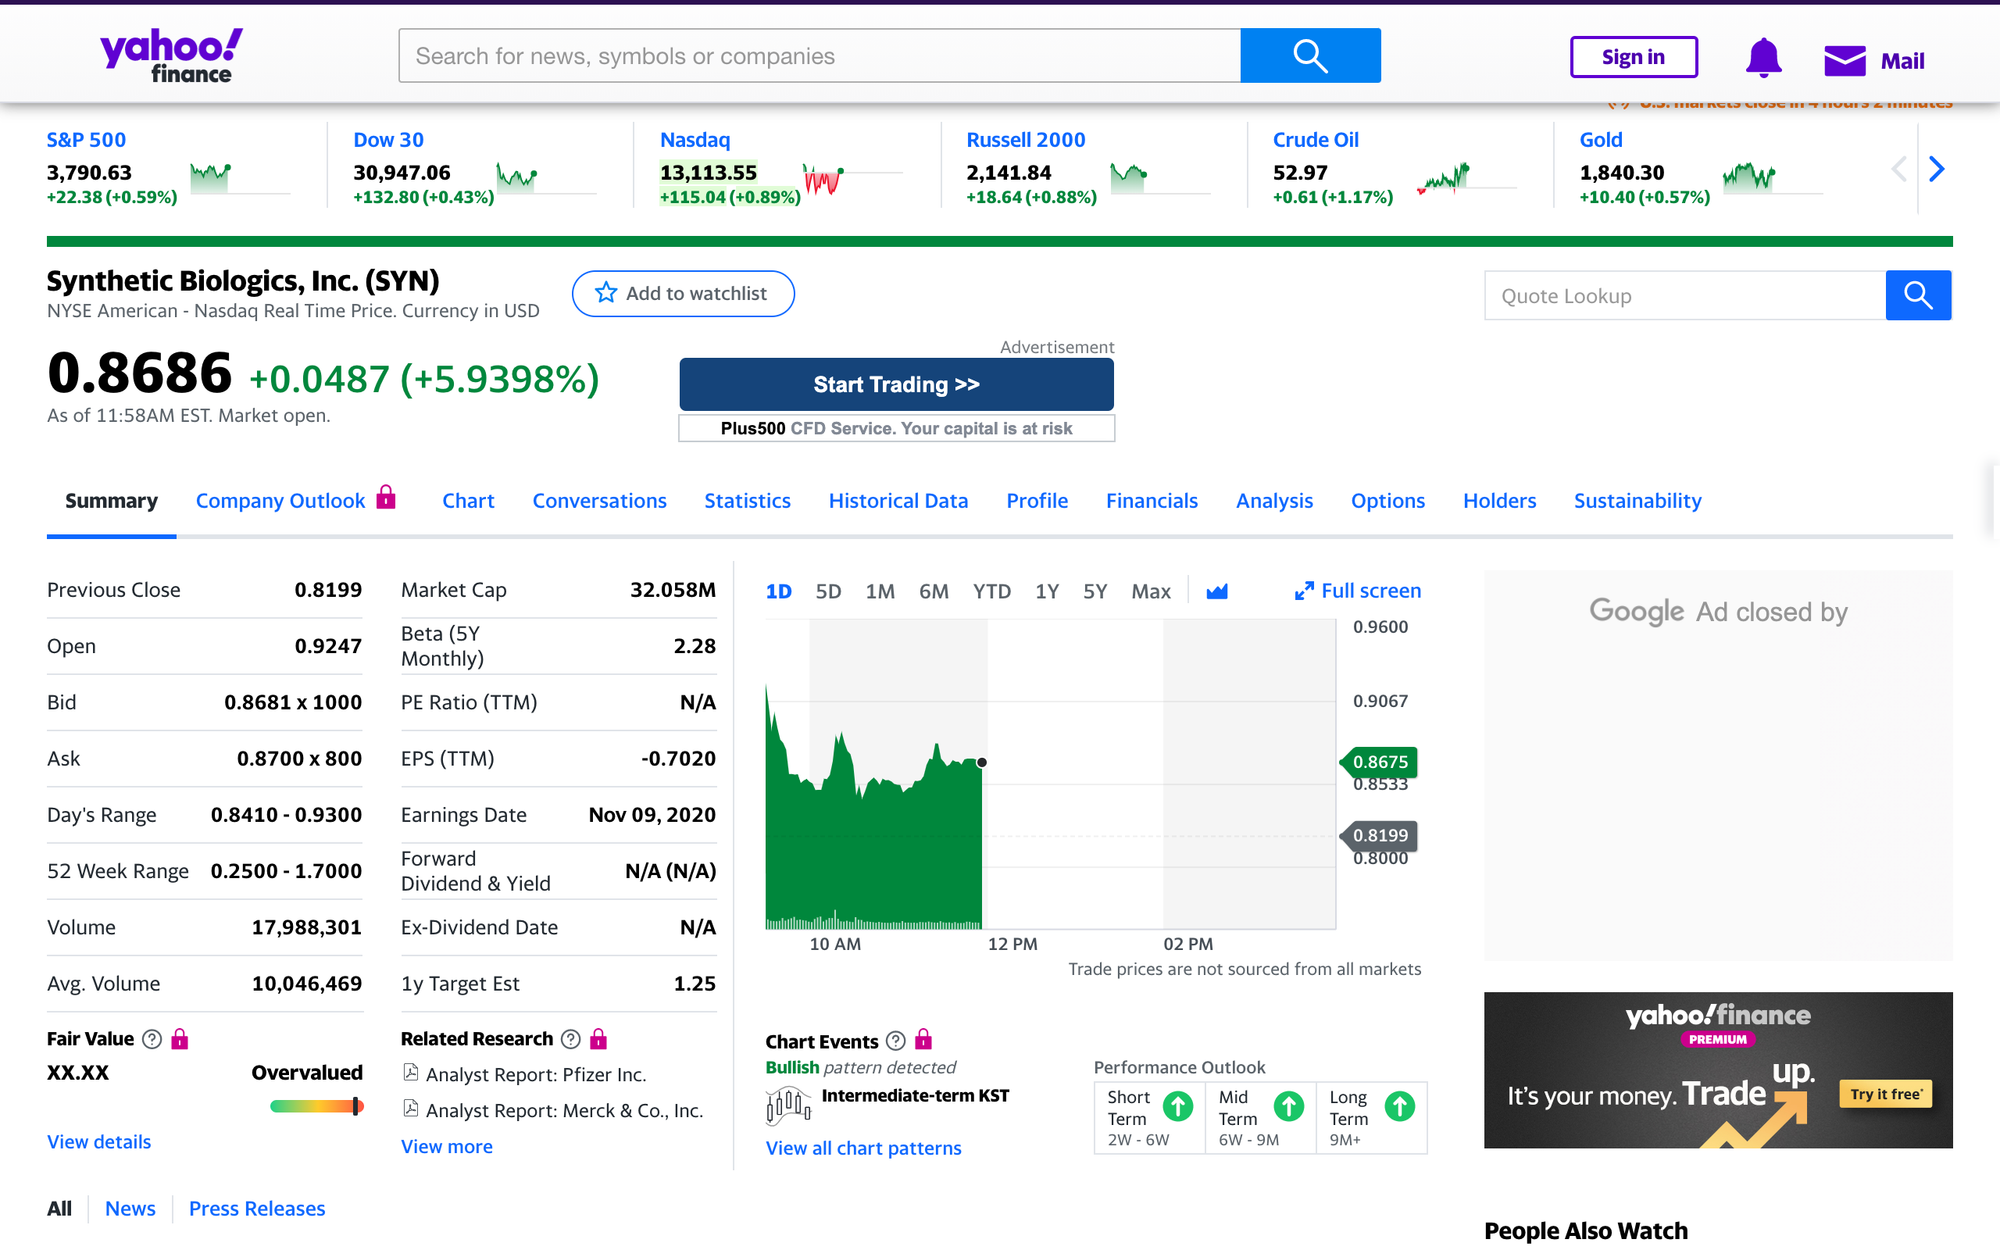This screenshot has width=2000, height=1250.
Task: Click the Full screen expand arrows icon
Action: (1304, 591)
